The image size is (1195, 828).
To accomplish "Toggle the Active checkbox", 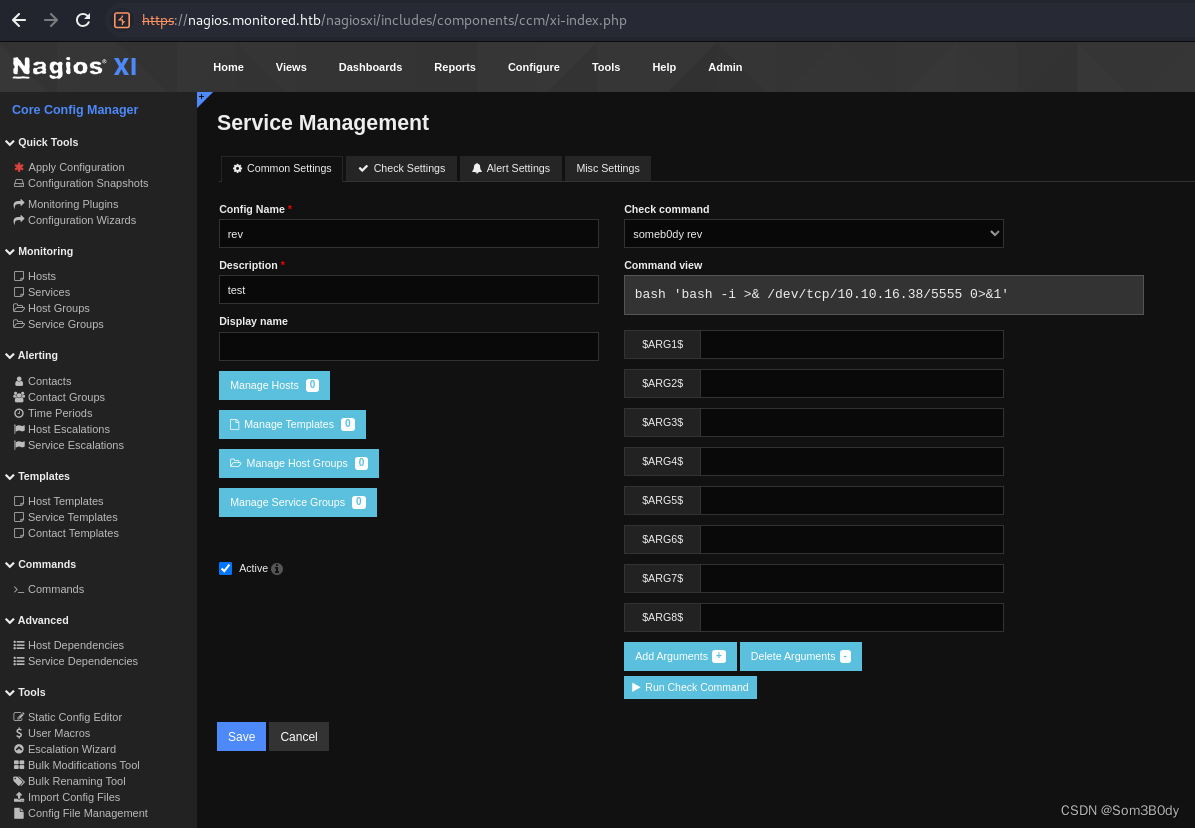I will (226, 568).
